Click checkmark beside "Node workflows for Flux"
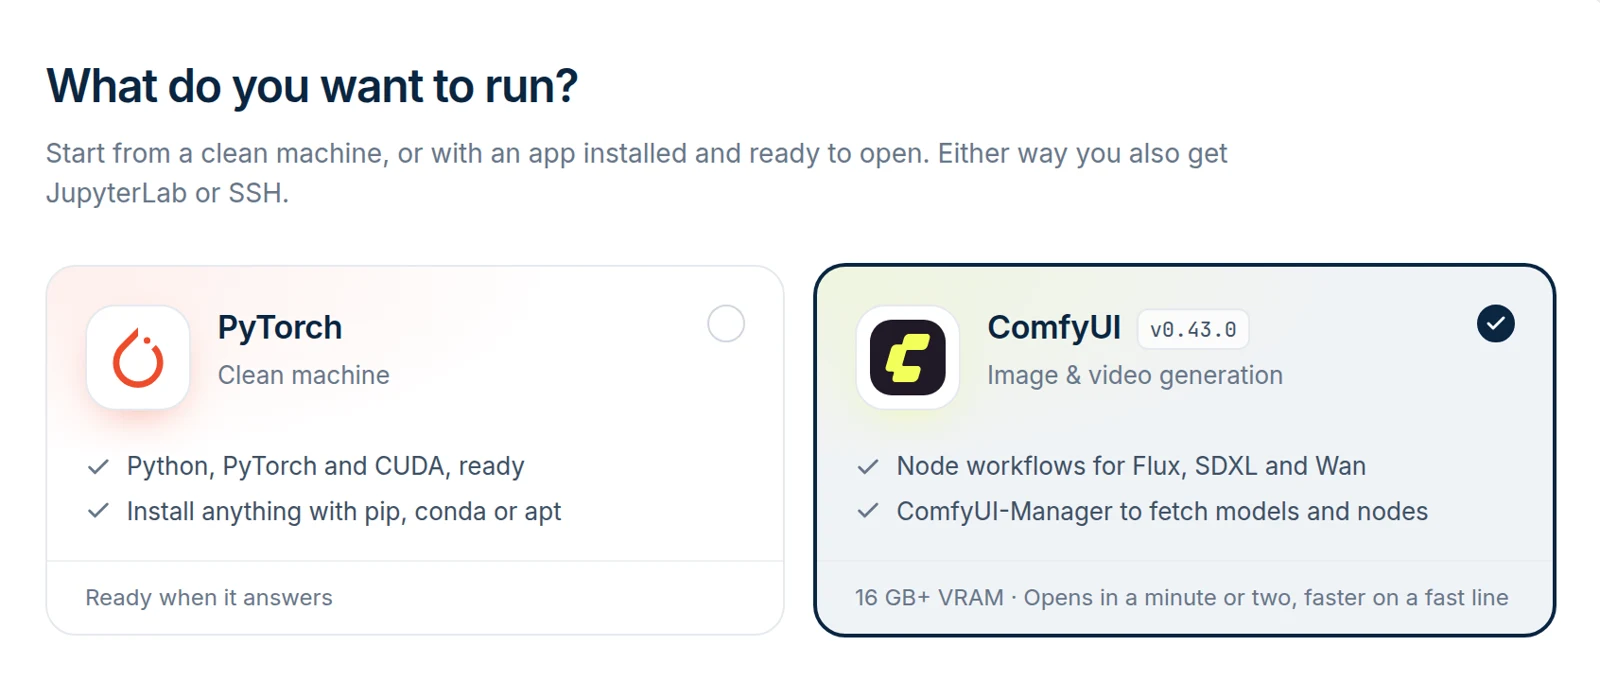 [868, 466]
